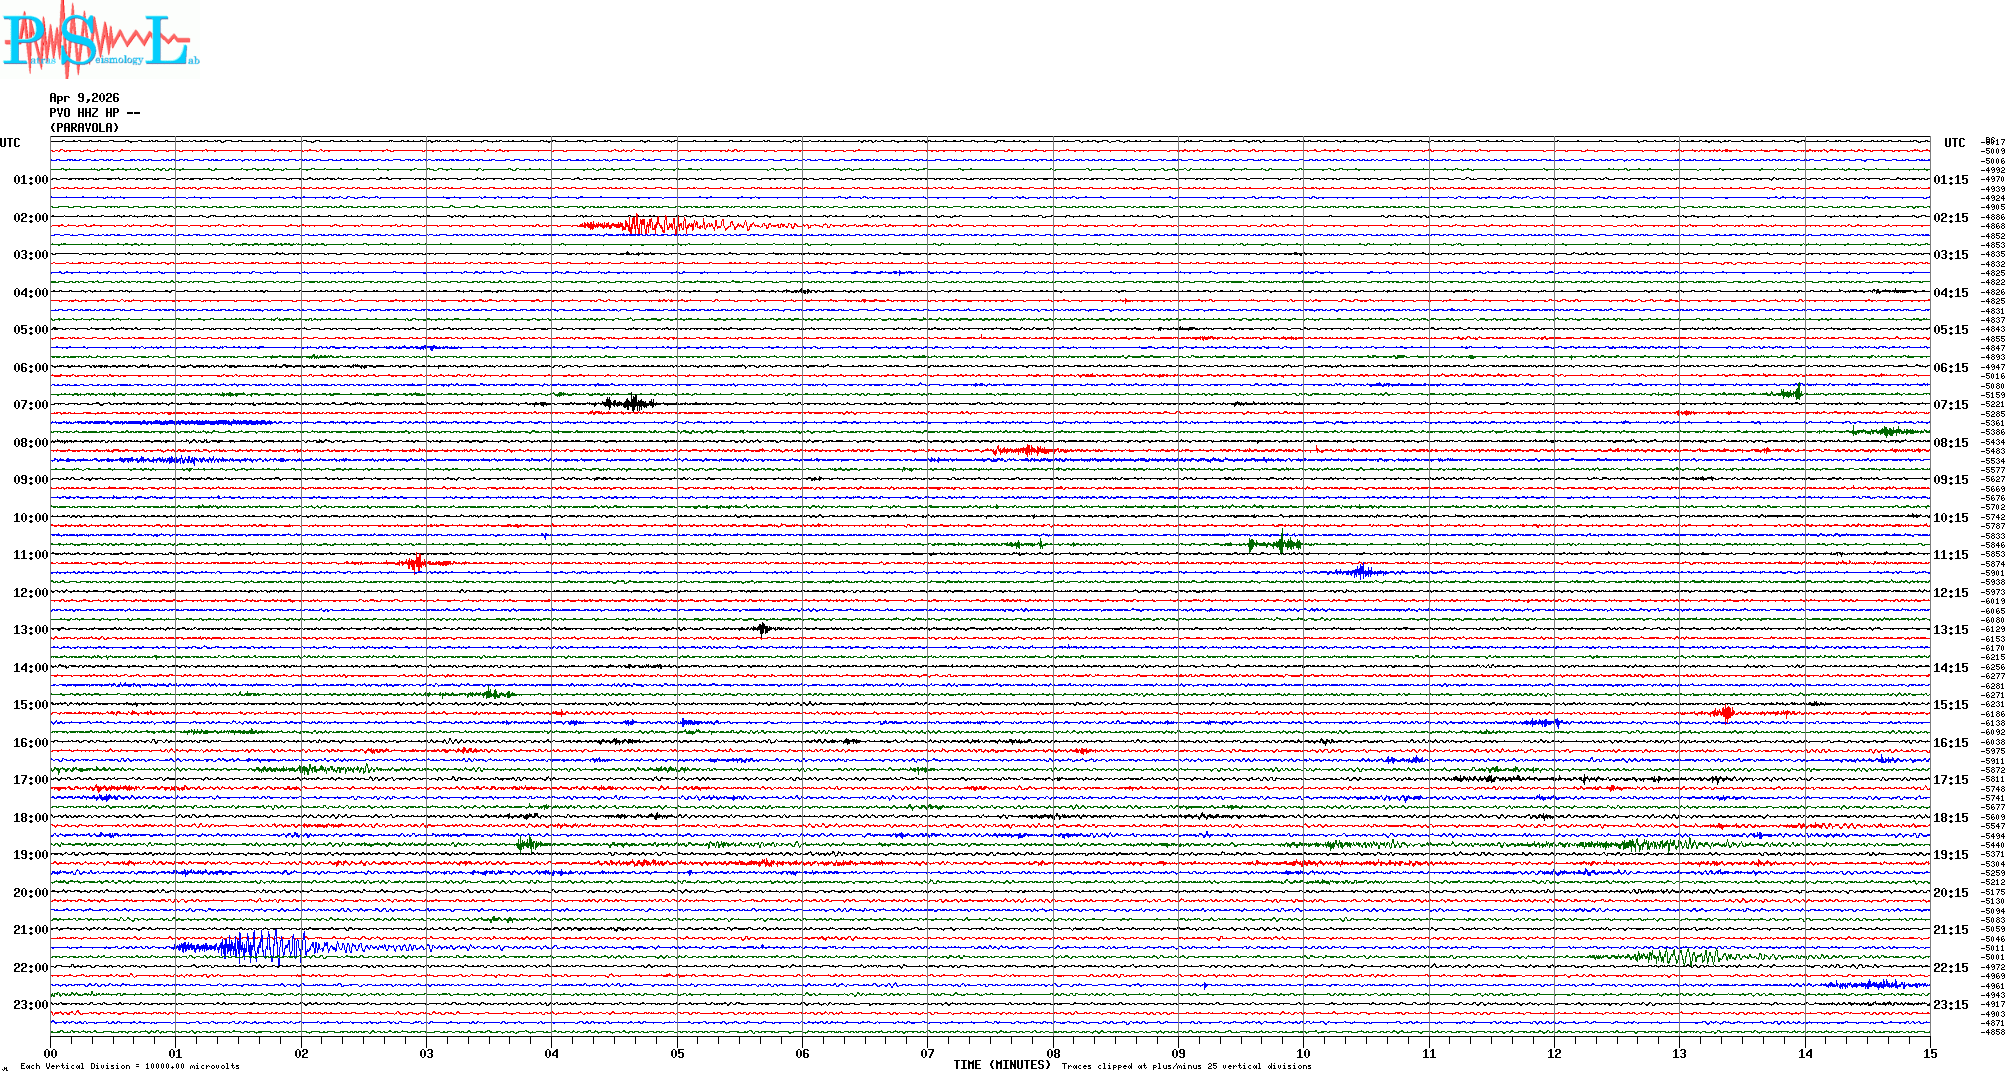Click the small black spike on the 13:00 trace
This screenshot has width=2010, height=1080.
[x=763, y=629]
